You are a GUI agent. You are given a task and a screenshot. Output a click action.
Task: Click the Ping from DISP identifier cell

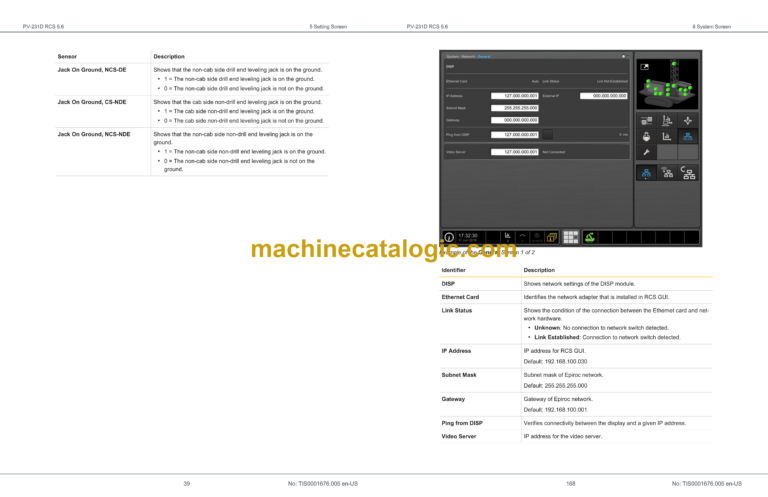462,423
